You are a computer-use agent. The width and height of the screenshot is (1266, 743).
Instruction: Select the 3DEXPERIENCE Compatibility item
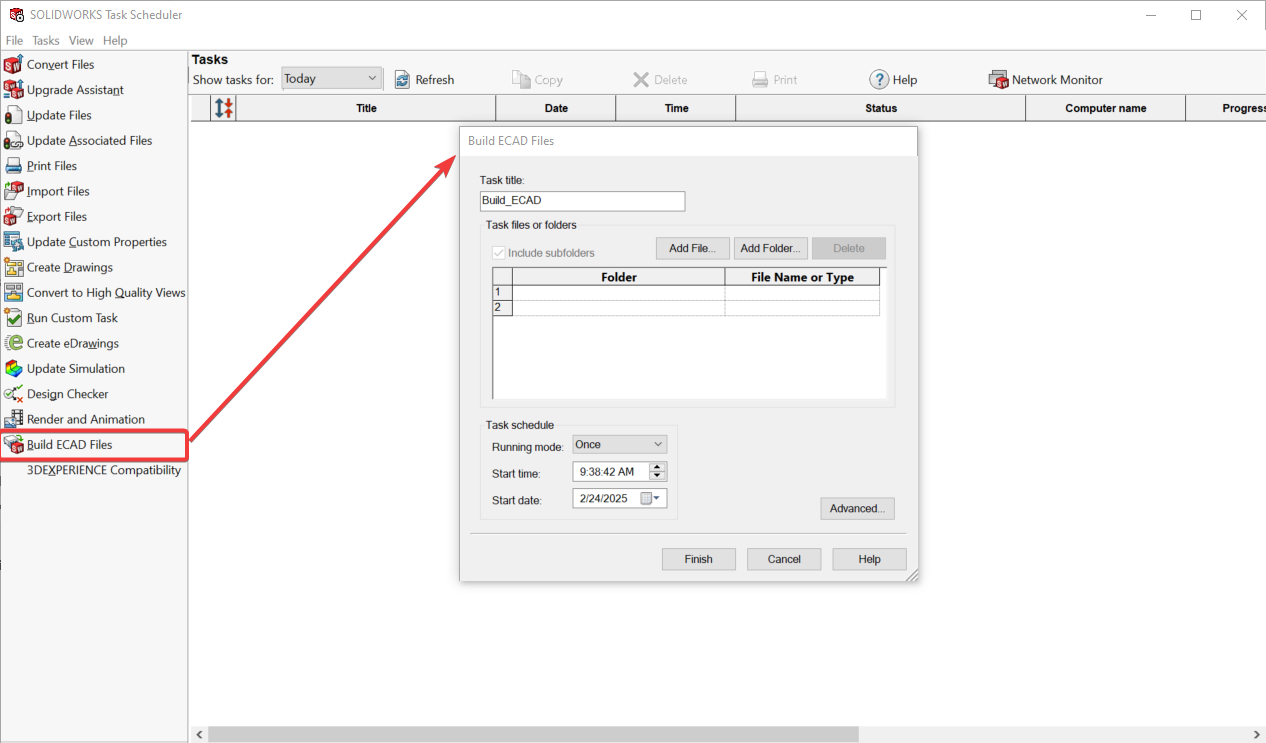pyautogui.click(x=104, y=470)
